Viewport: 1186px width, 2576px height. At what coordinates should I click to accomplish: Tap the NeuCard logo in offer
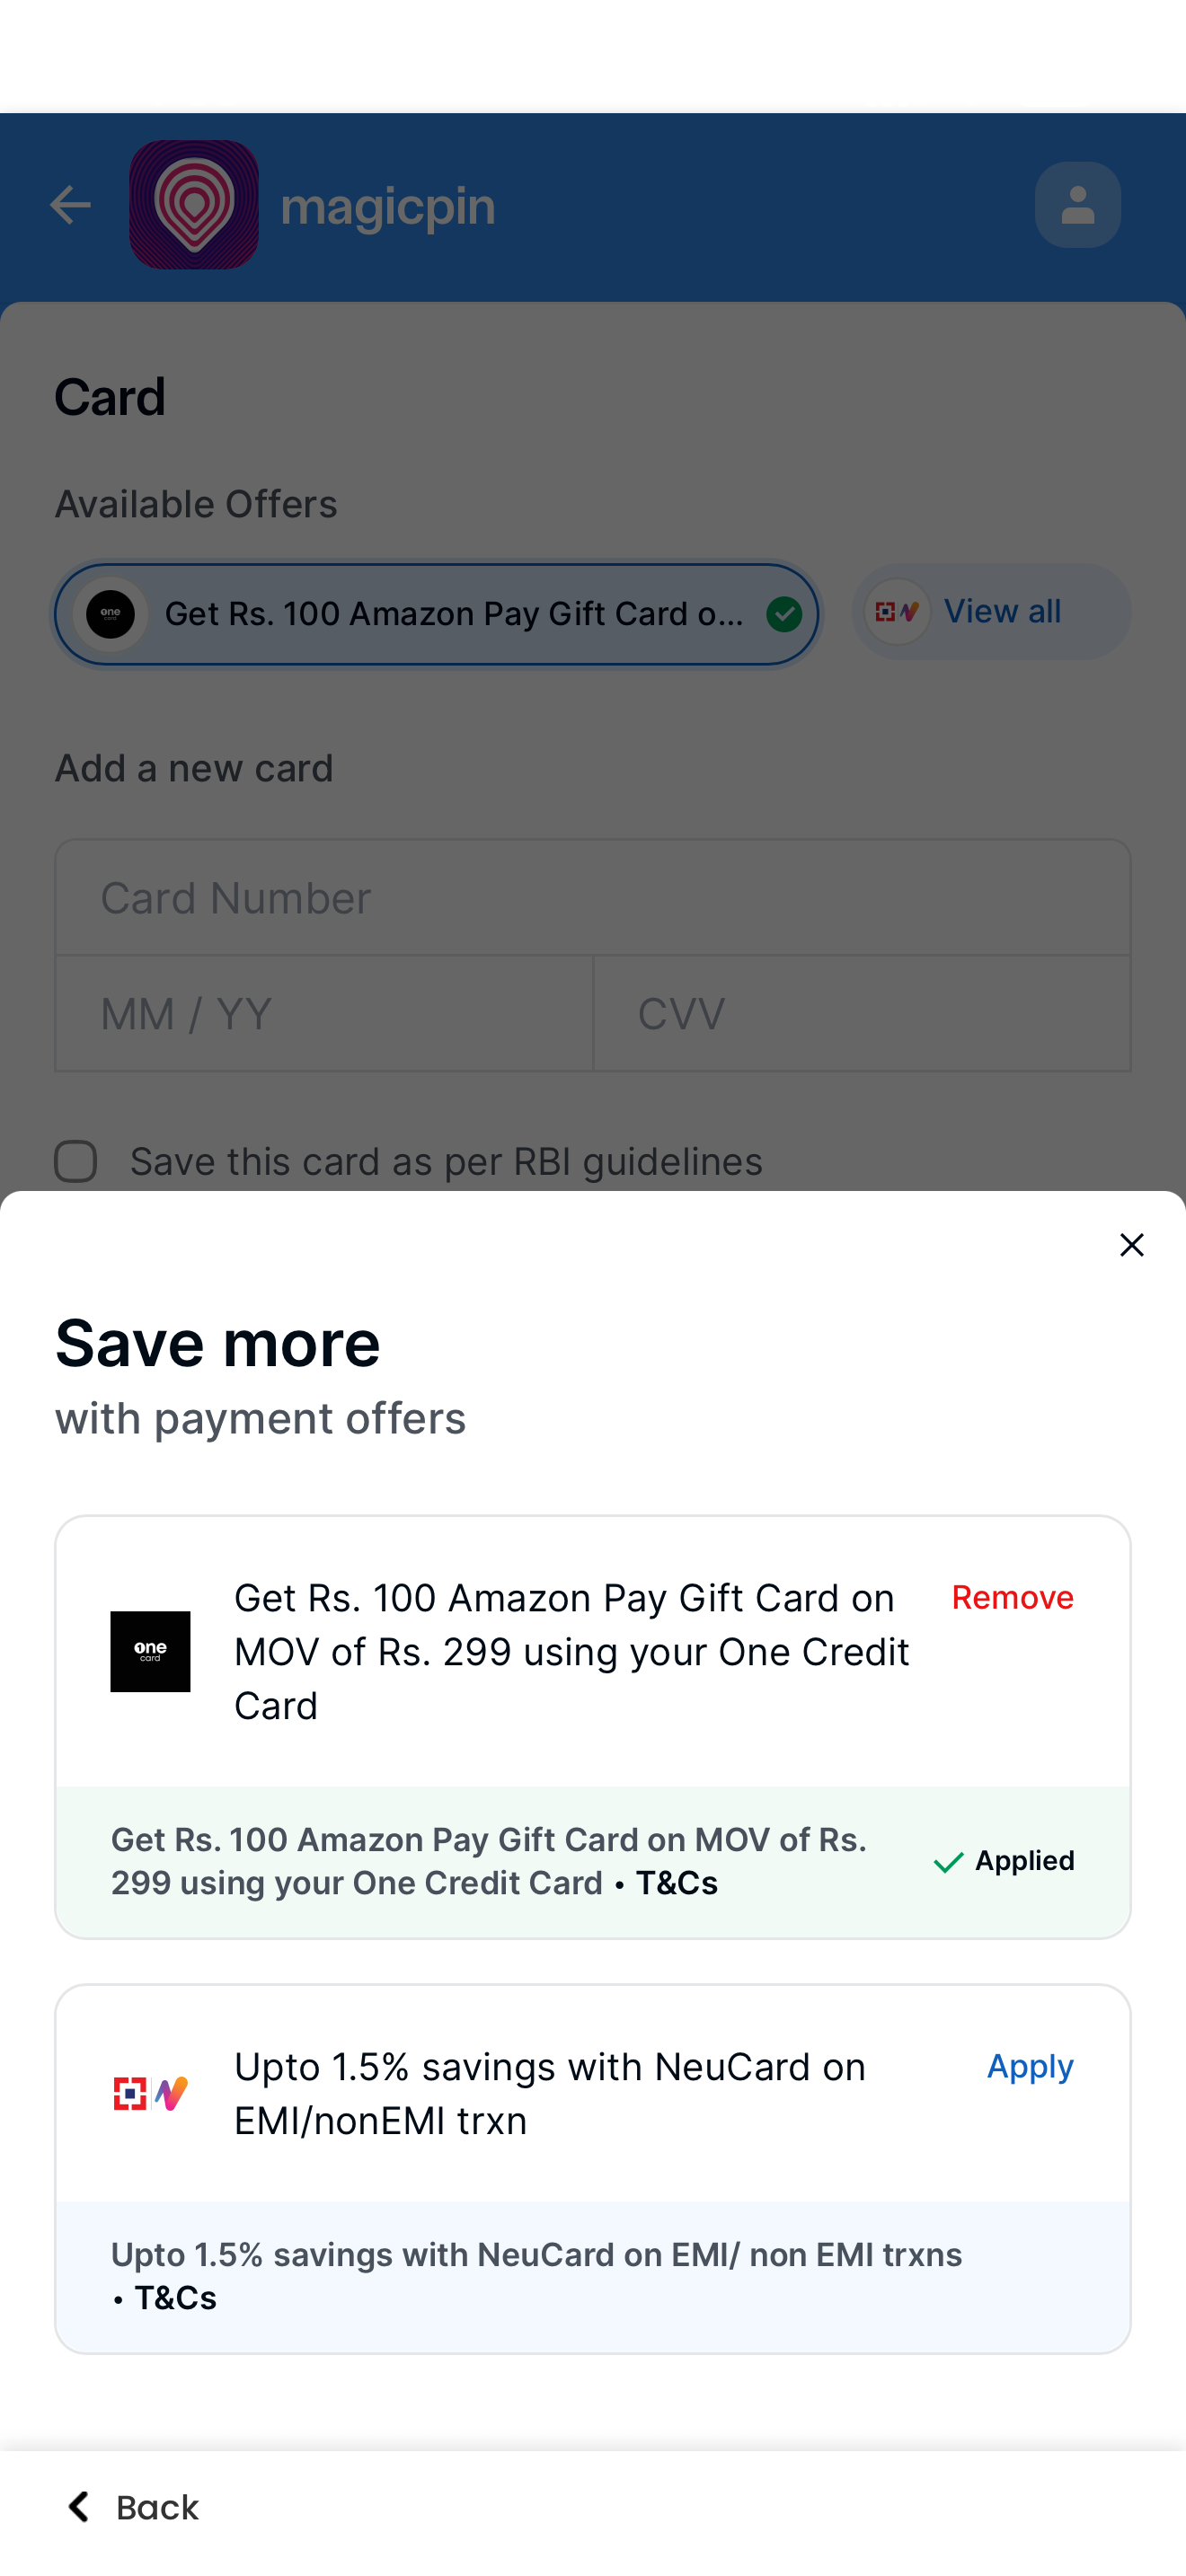[150, 2093]
